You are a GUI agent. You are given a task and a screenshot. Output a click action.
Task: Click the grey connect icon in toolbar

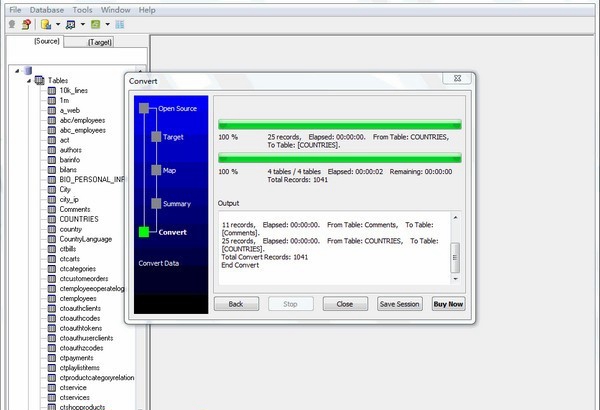click(12, 25)
